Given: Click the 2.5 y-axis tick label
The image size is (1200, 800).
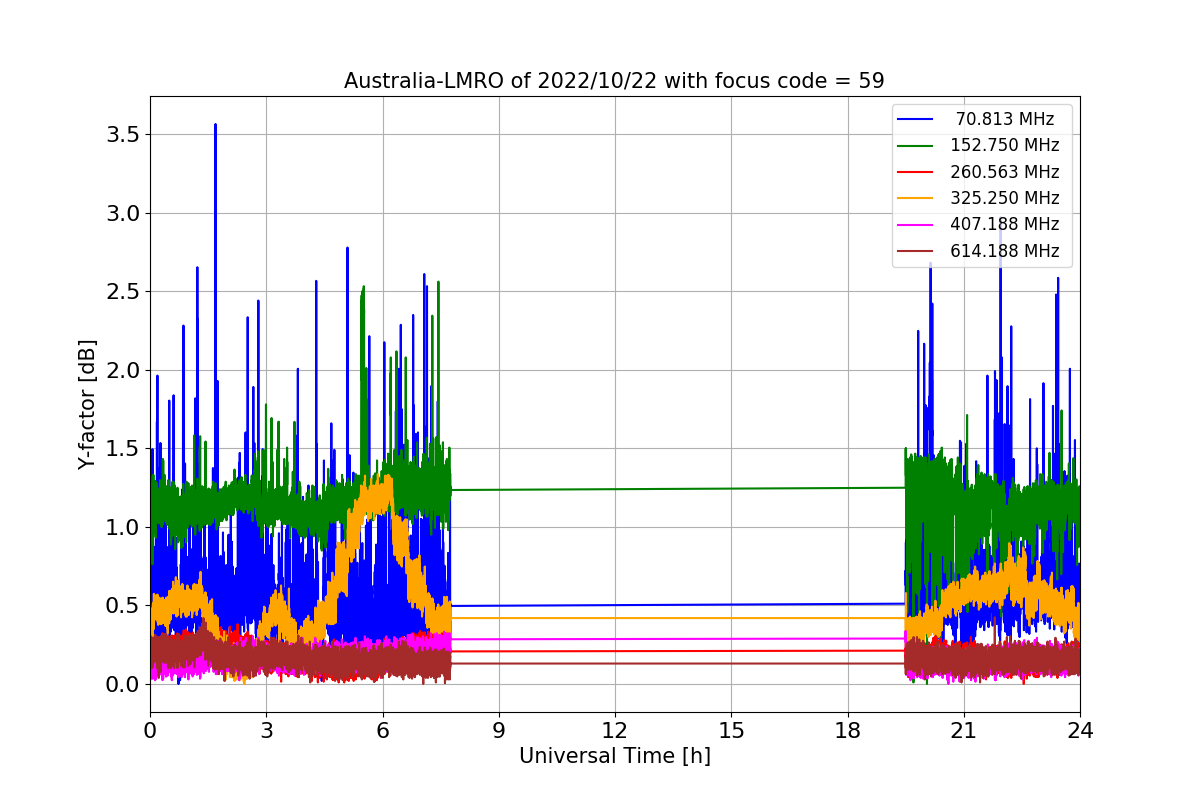Looking at the screenshot, I should point(122,292).
